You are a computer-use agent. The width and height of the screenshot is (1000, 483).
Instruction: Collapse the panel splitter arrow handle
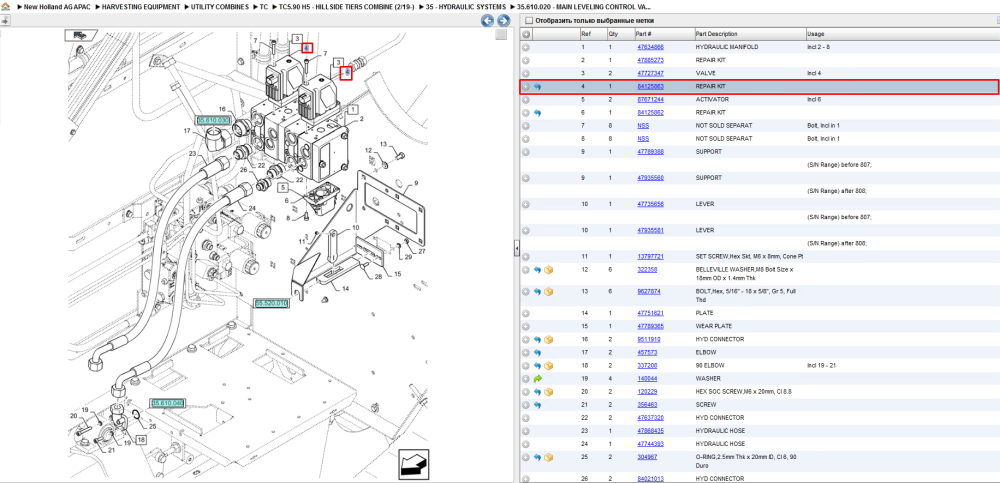tap(517, 249)
